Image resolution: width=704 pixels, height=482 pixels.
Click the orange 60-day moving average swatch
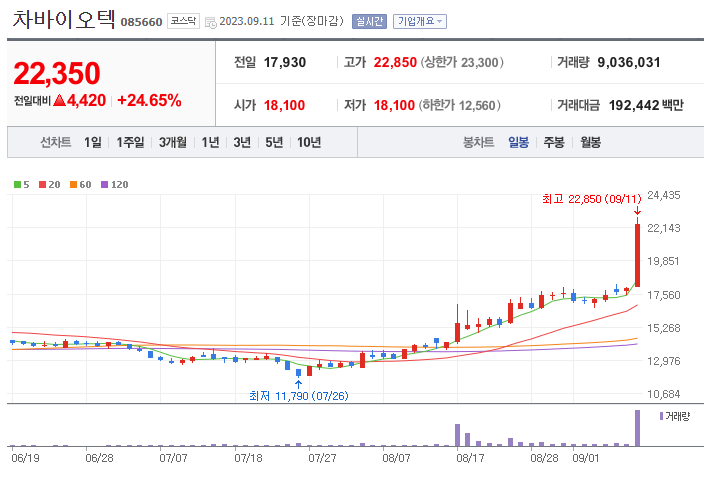click(x=74, y=184)
